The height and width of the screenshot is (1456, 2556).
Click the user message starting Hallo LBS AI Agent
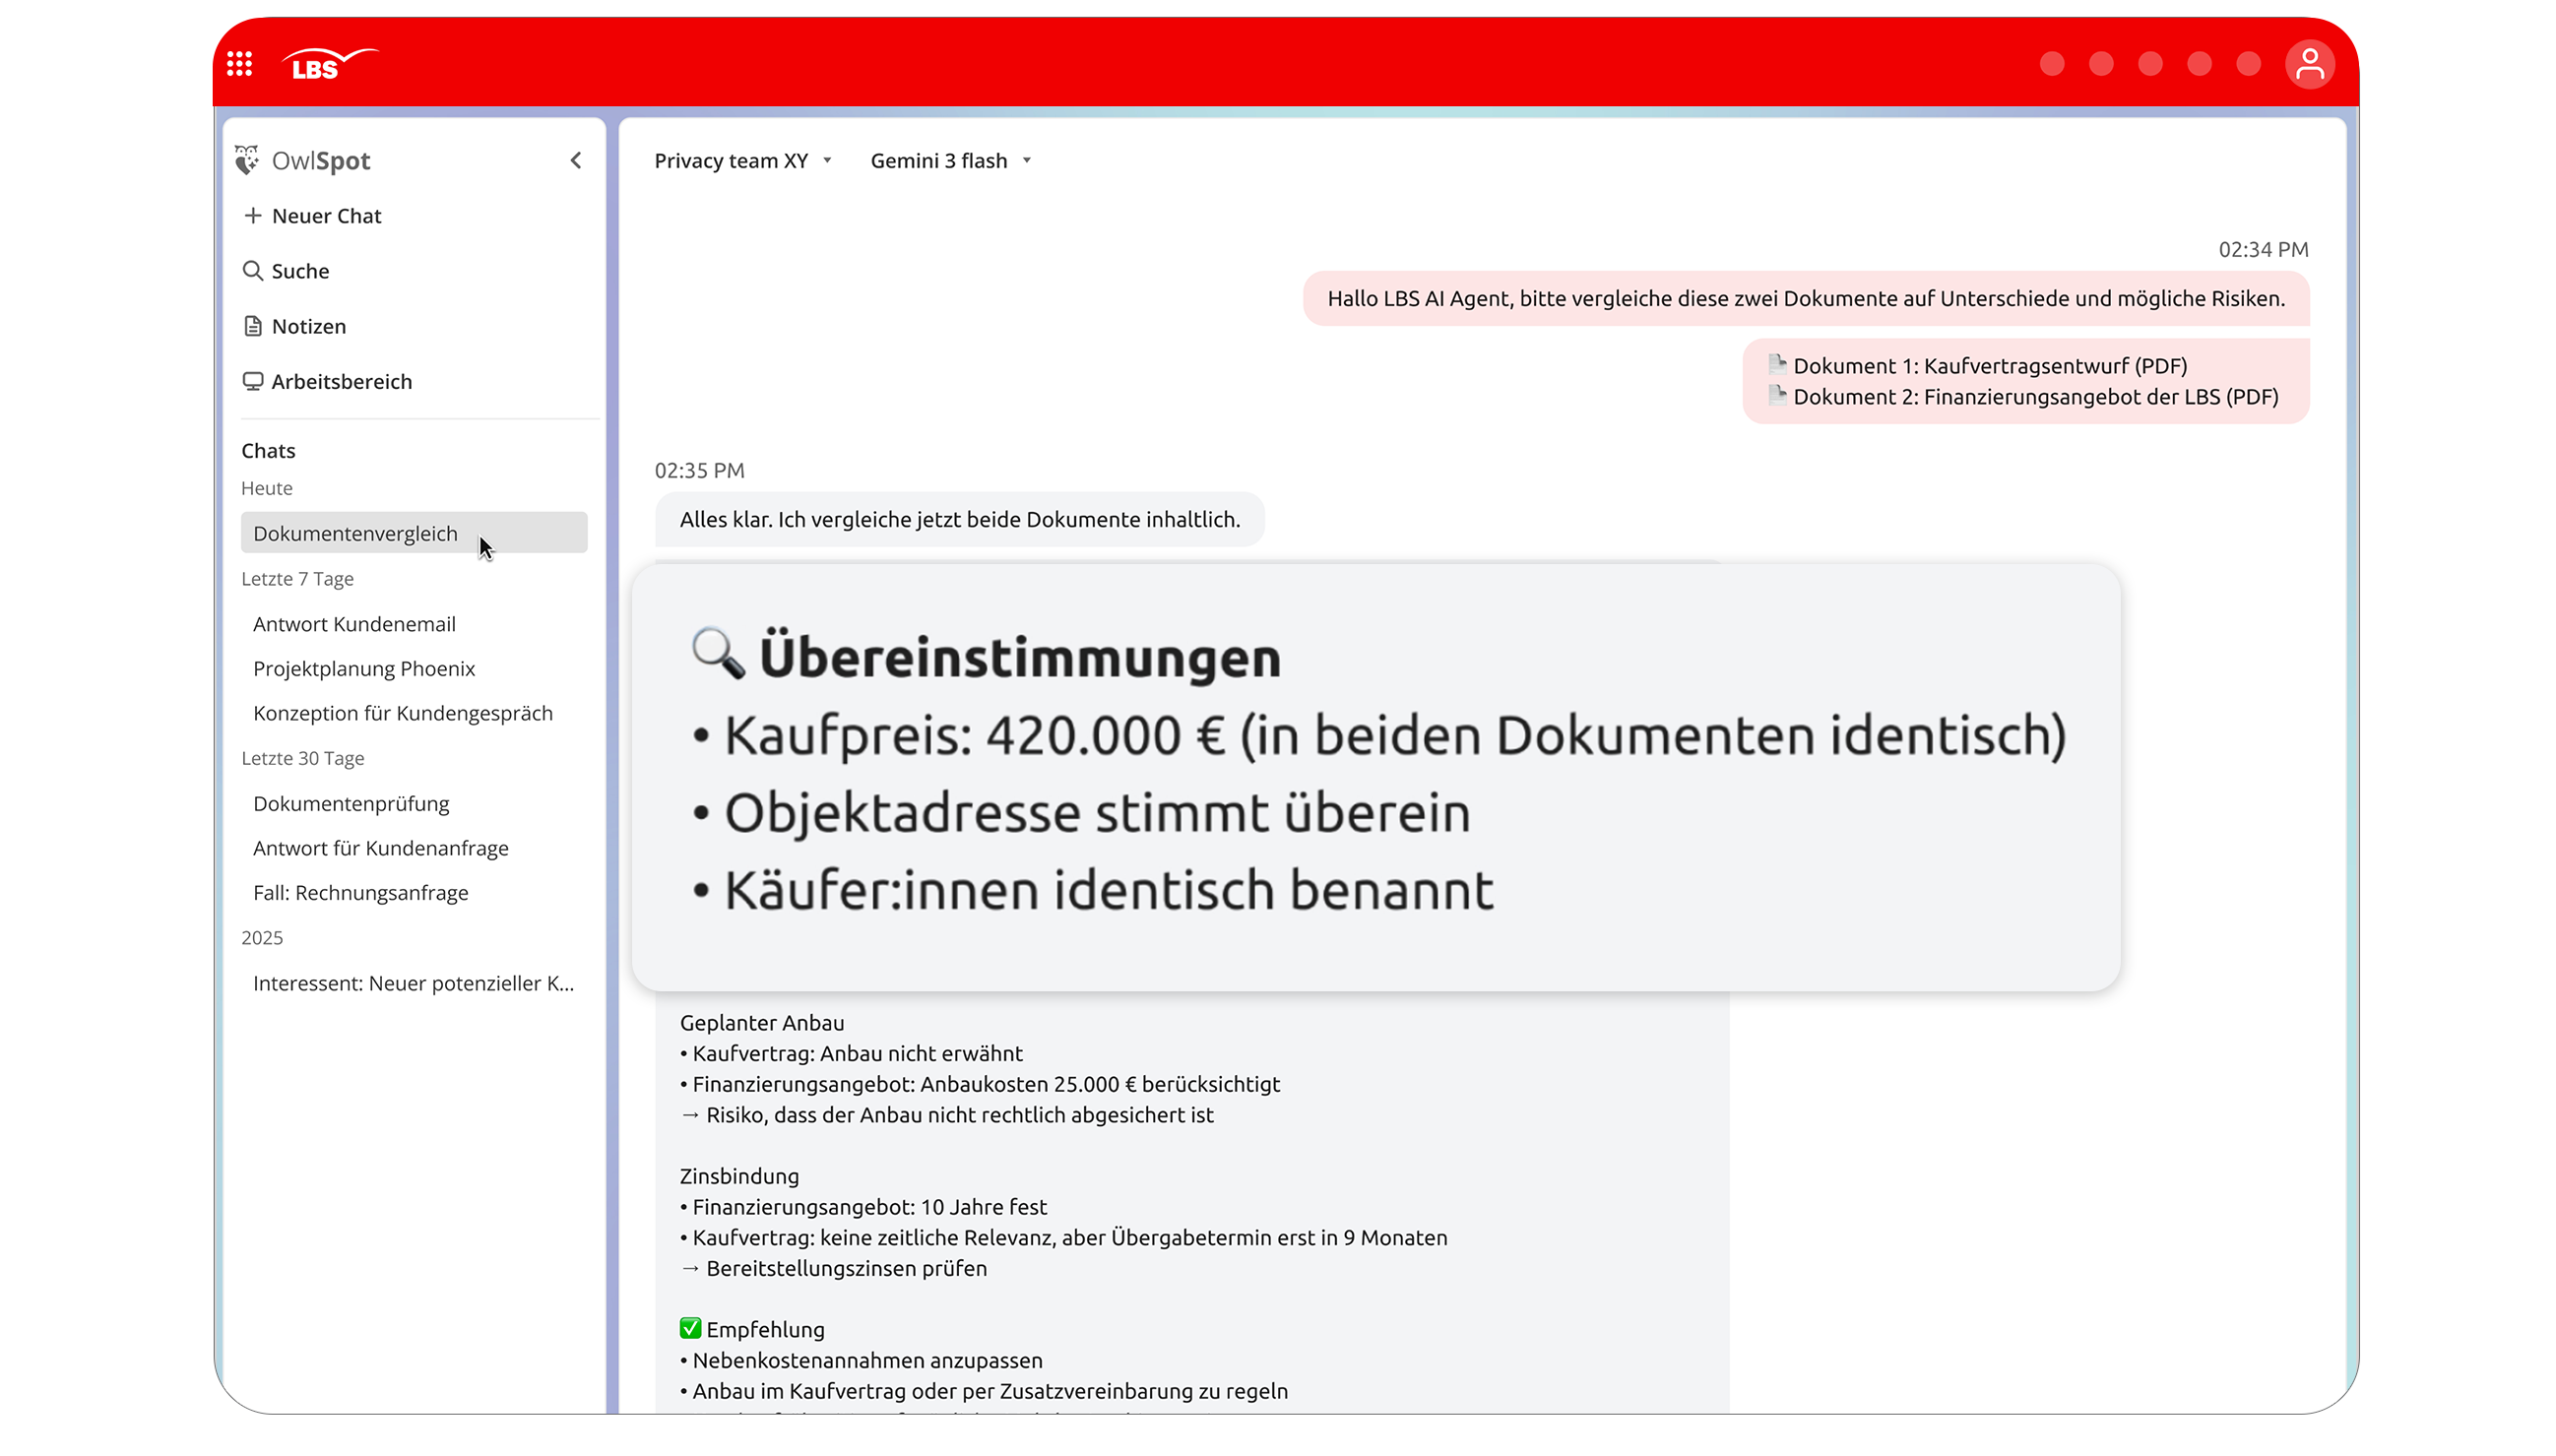pos(1806,299)
